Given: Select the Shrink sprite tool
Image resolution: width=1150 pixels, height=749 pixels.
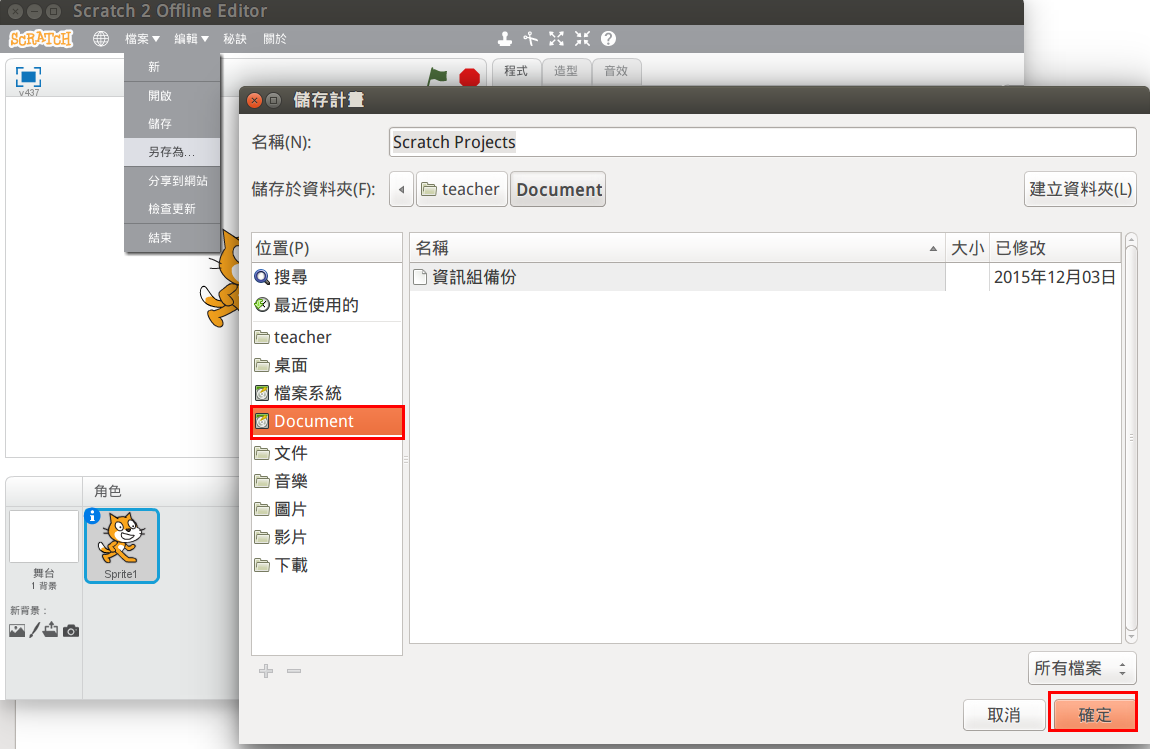Looking at the screenshot, I should click(582, 39).
